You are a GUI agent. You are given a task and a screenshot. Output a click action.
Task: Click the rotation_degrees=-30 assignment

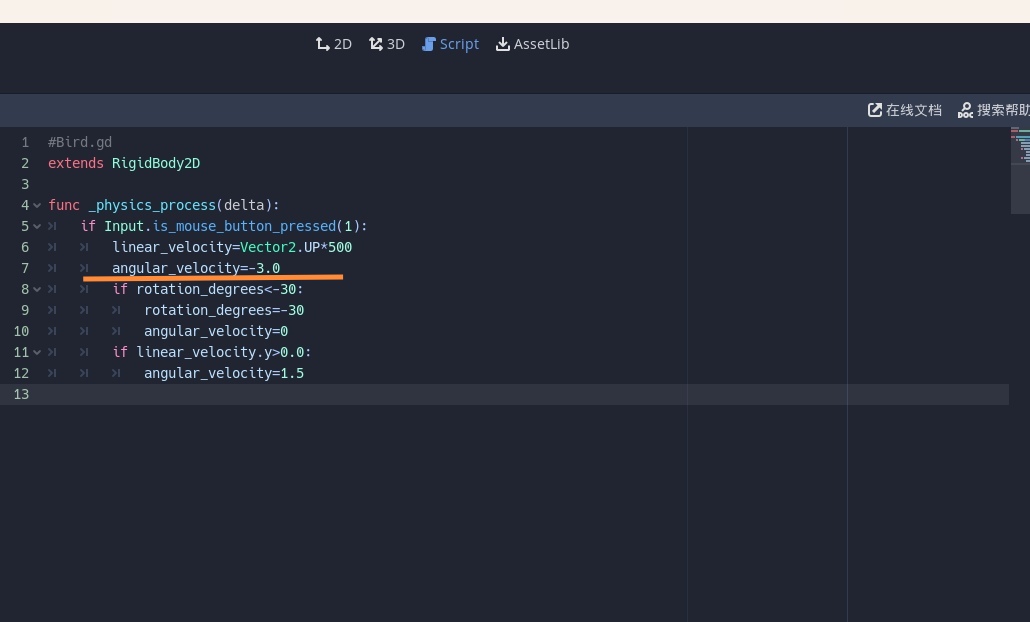tap(224, 311)
